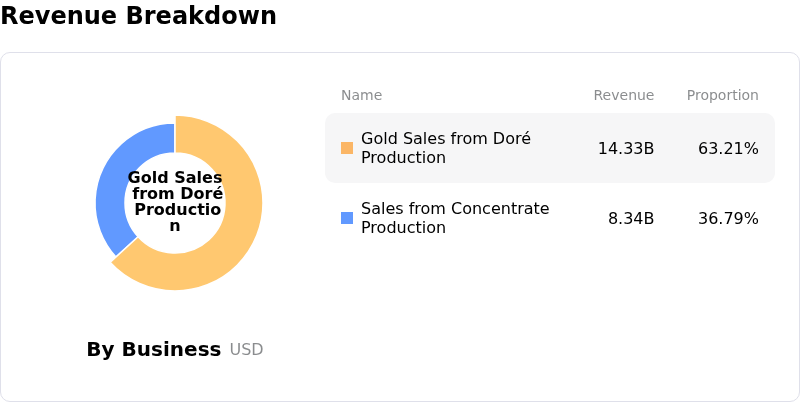Open Sales from Concentrate Production name
This screenshot has width=800, height=402.
point(441,218)
